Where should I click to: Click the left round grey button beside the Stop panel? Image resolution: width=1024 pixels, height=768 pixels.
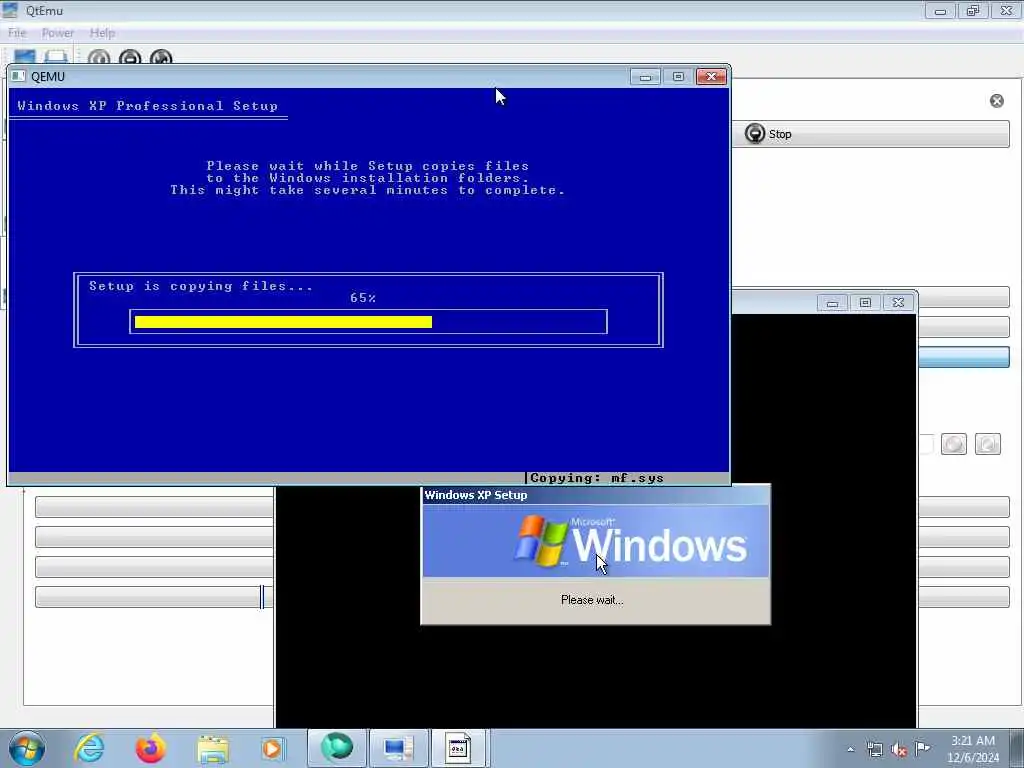(953, 444)
